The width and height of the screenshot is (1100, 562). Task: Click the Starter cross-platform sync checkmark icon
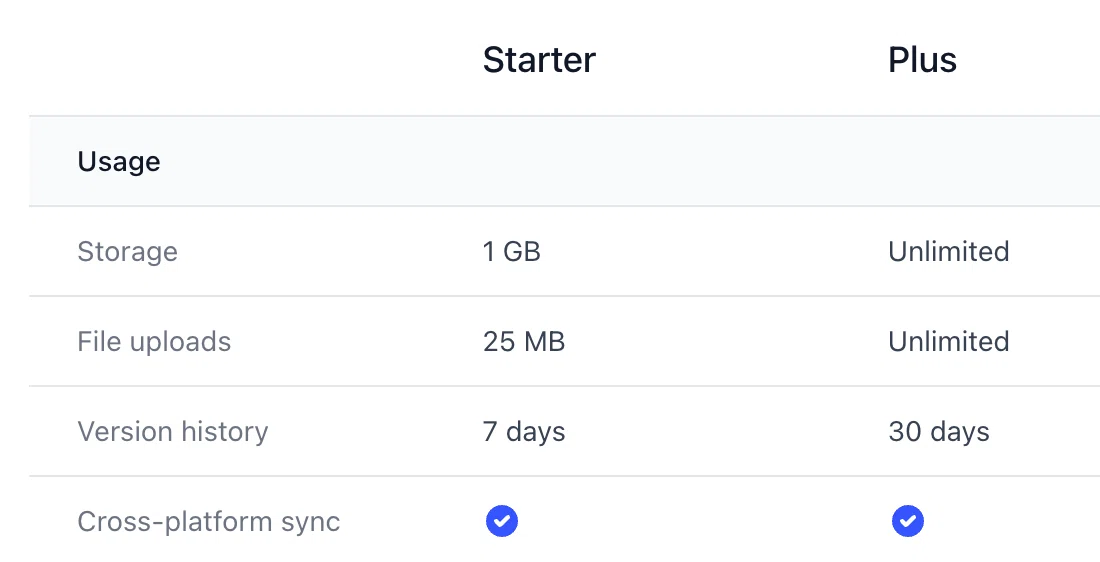[x=502, y=521]
